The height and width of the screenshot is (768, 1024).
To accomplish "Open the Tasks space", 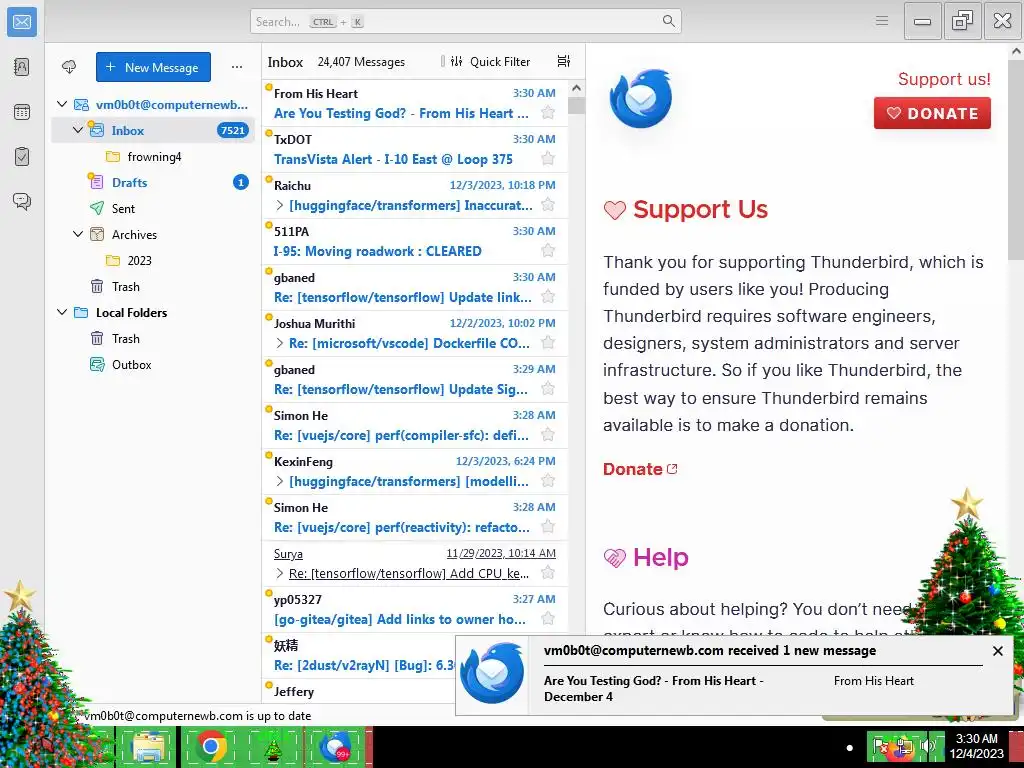I will [22, 157].
